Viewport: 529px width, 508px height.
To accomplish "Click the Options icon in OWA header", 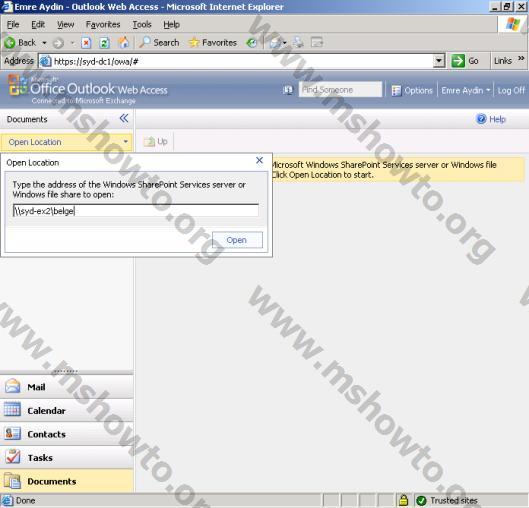I will [x=396, y=90].
